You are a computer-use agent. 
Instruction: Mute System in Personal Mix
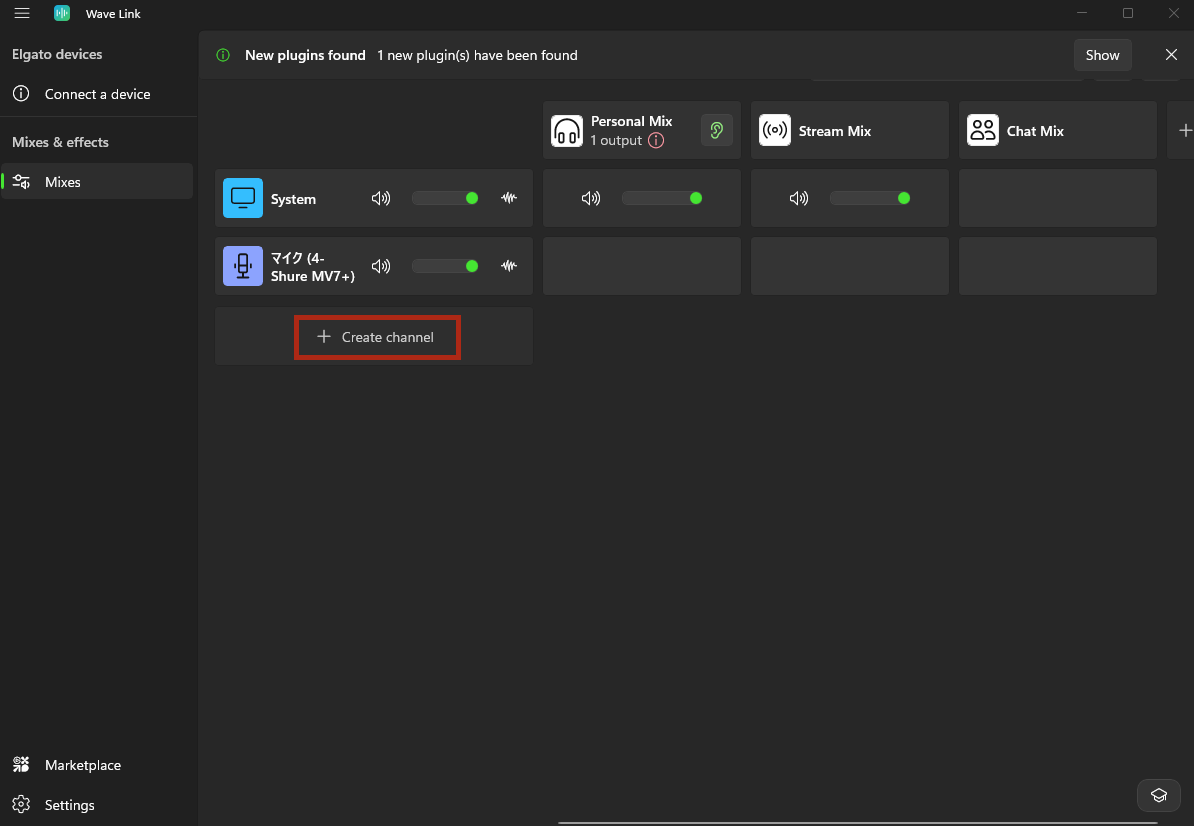[x=591, y=199]
